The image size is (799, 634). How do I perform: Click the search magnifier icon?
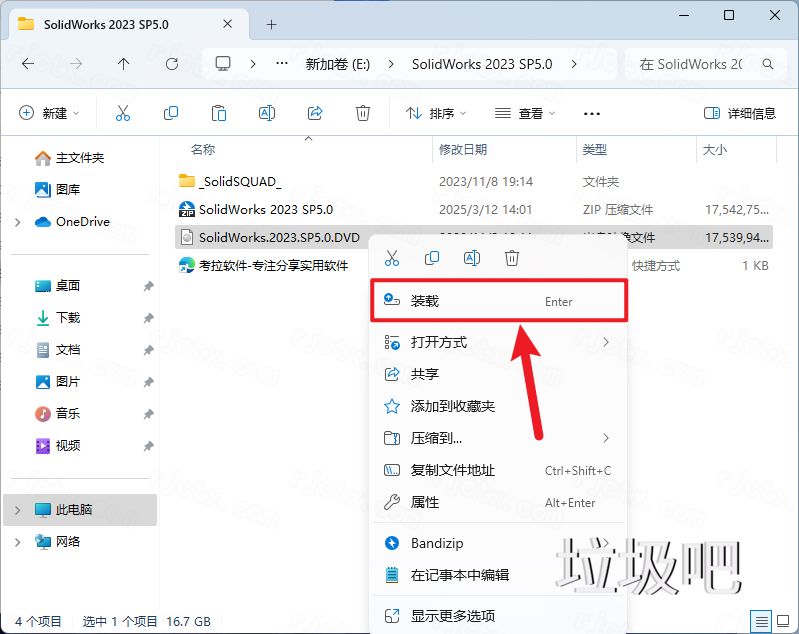(x=767, y=64)
